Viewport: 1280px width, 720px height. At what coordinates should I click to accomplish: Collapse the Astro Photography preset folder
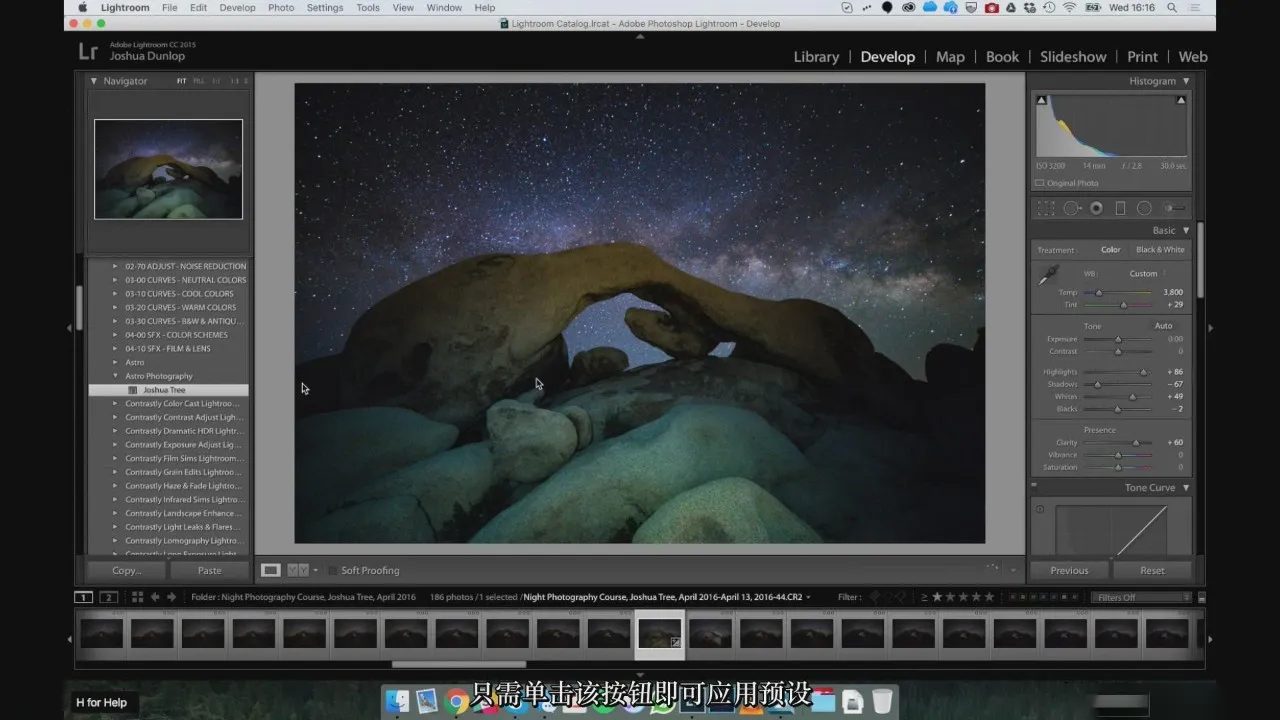coord(115,376)
